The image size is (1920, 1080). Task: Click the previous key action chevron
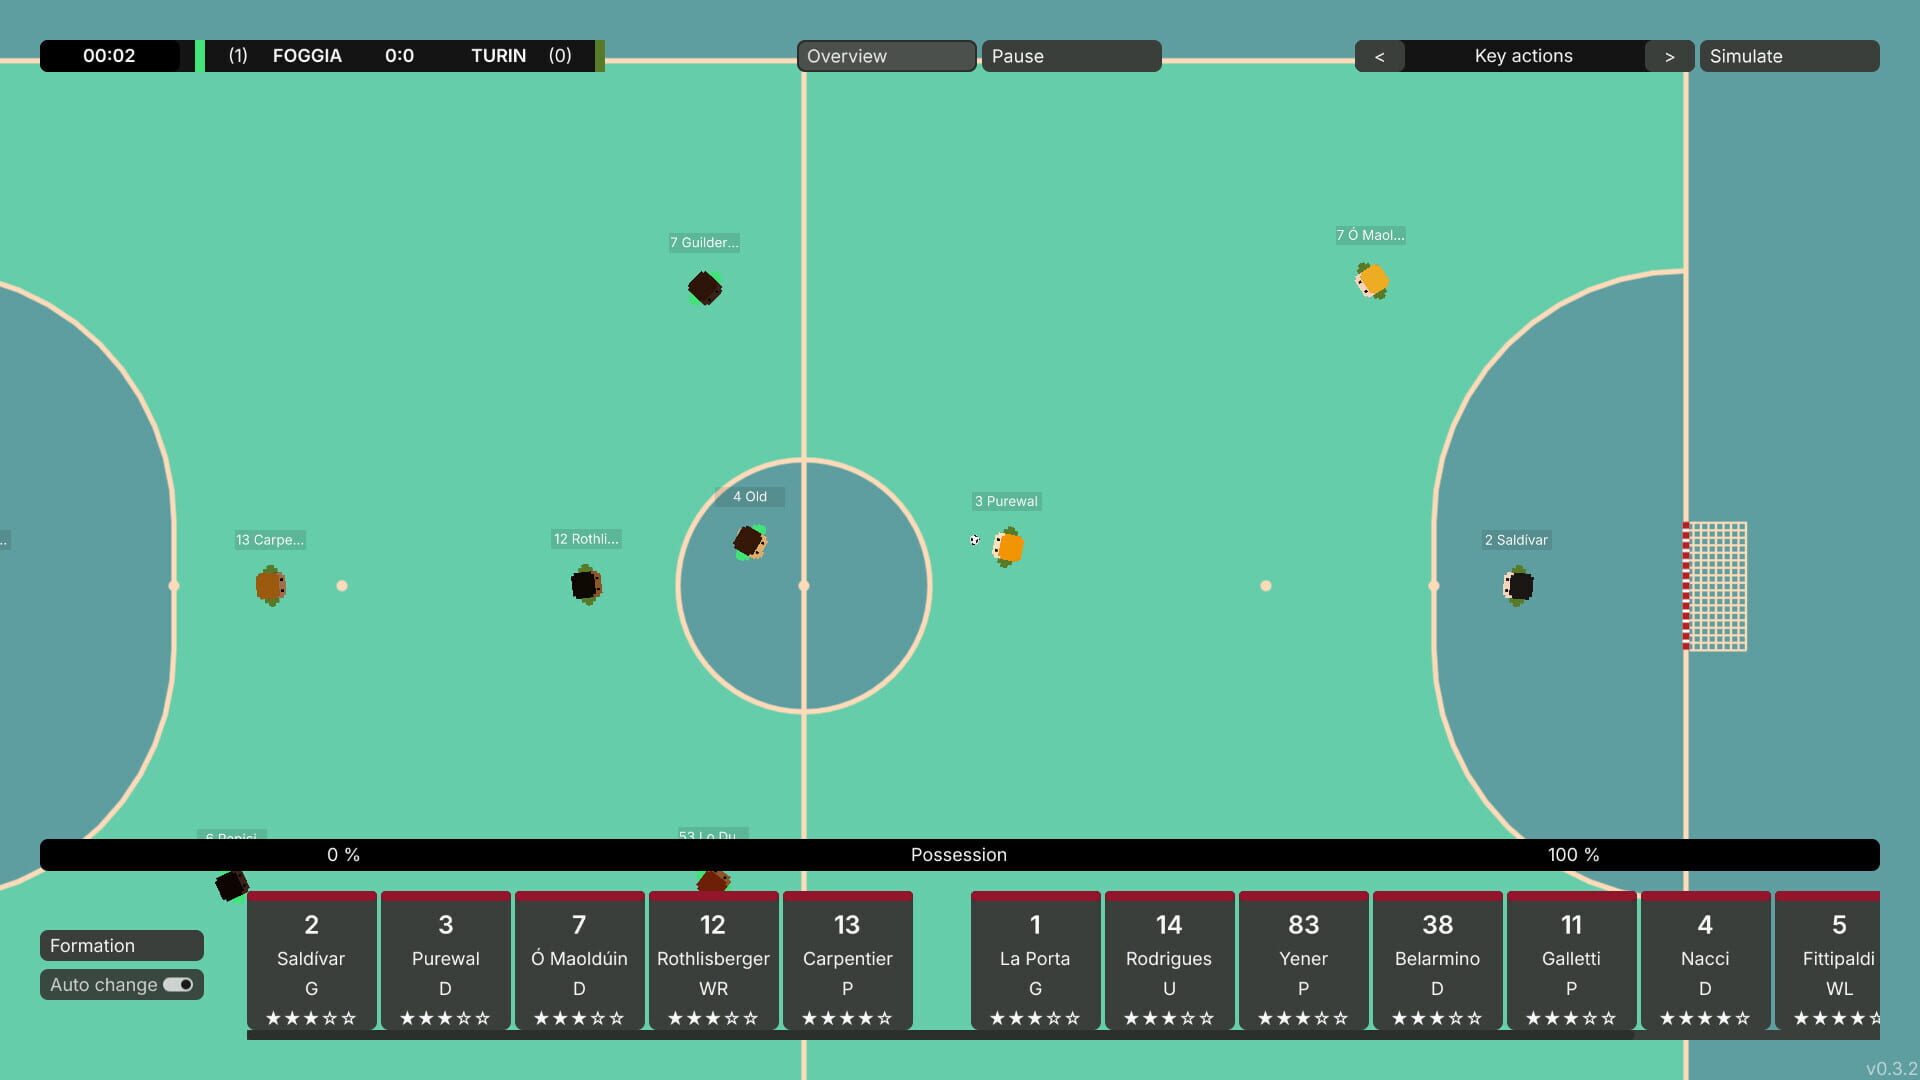1380,56
